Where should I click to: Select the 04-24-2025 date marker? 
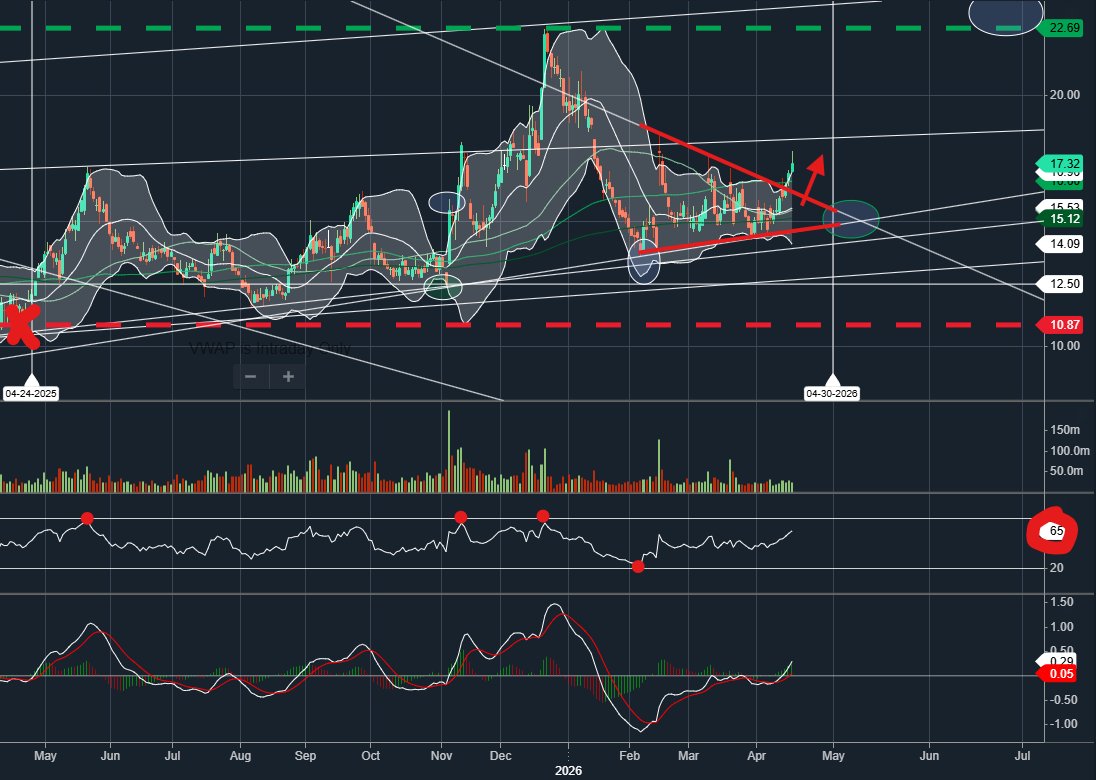31,393
